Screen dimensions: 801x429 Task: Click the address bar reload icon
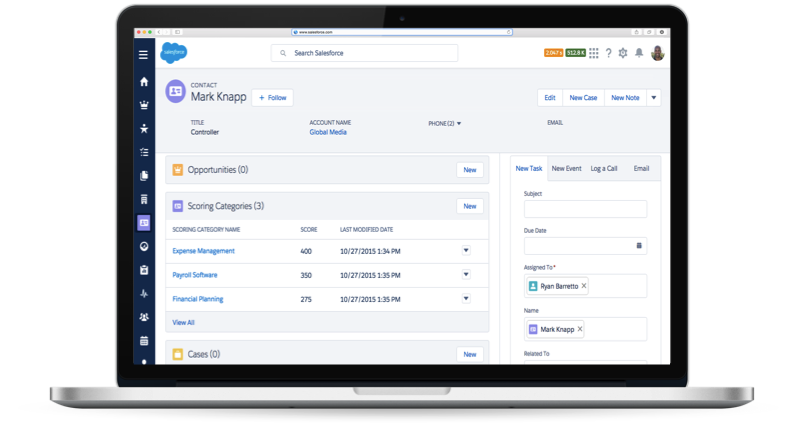509,32
